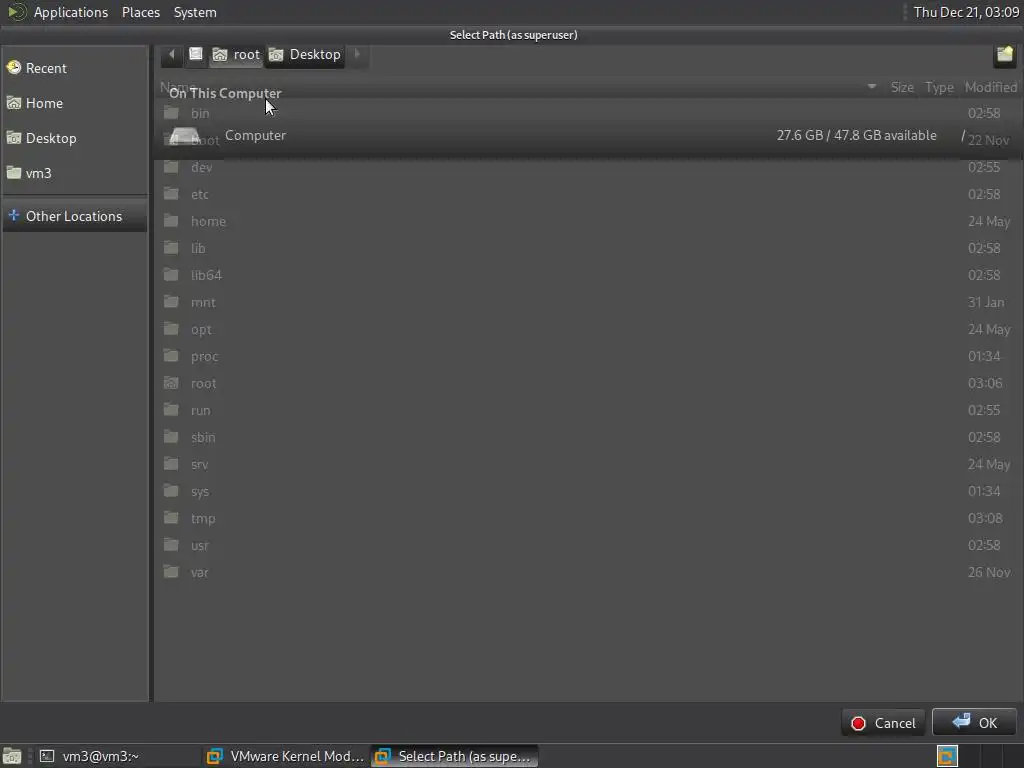Open the Places menu
This screenshot has height=768, width=1024.
click(141, 12)
